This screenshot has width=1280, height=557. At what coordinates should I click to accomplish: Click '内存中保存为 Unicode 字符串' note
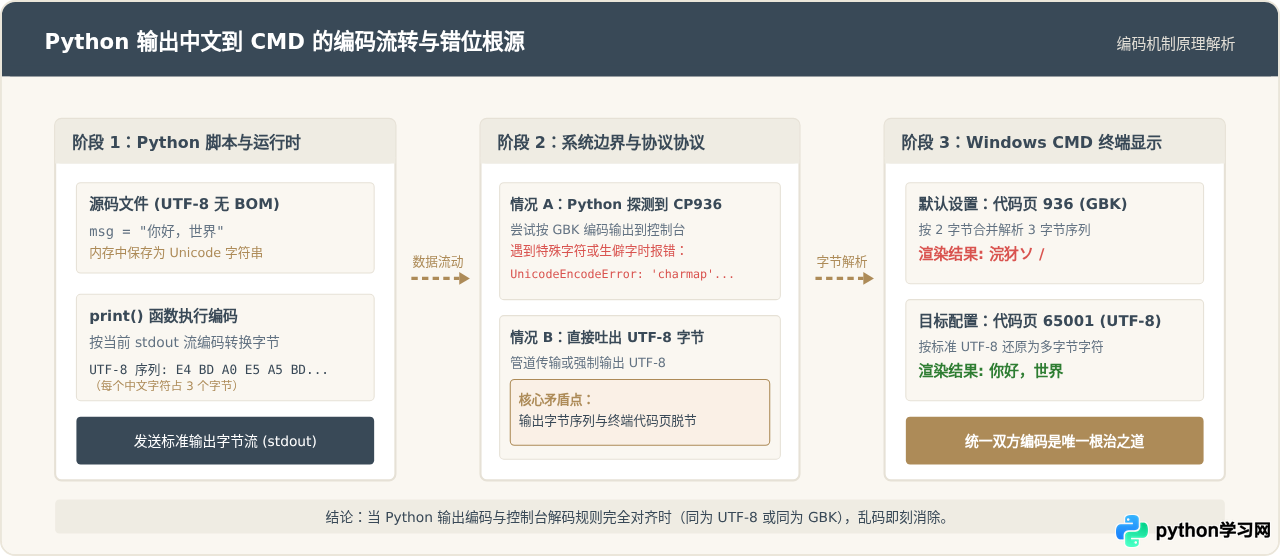point(176,252)
